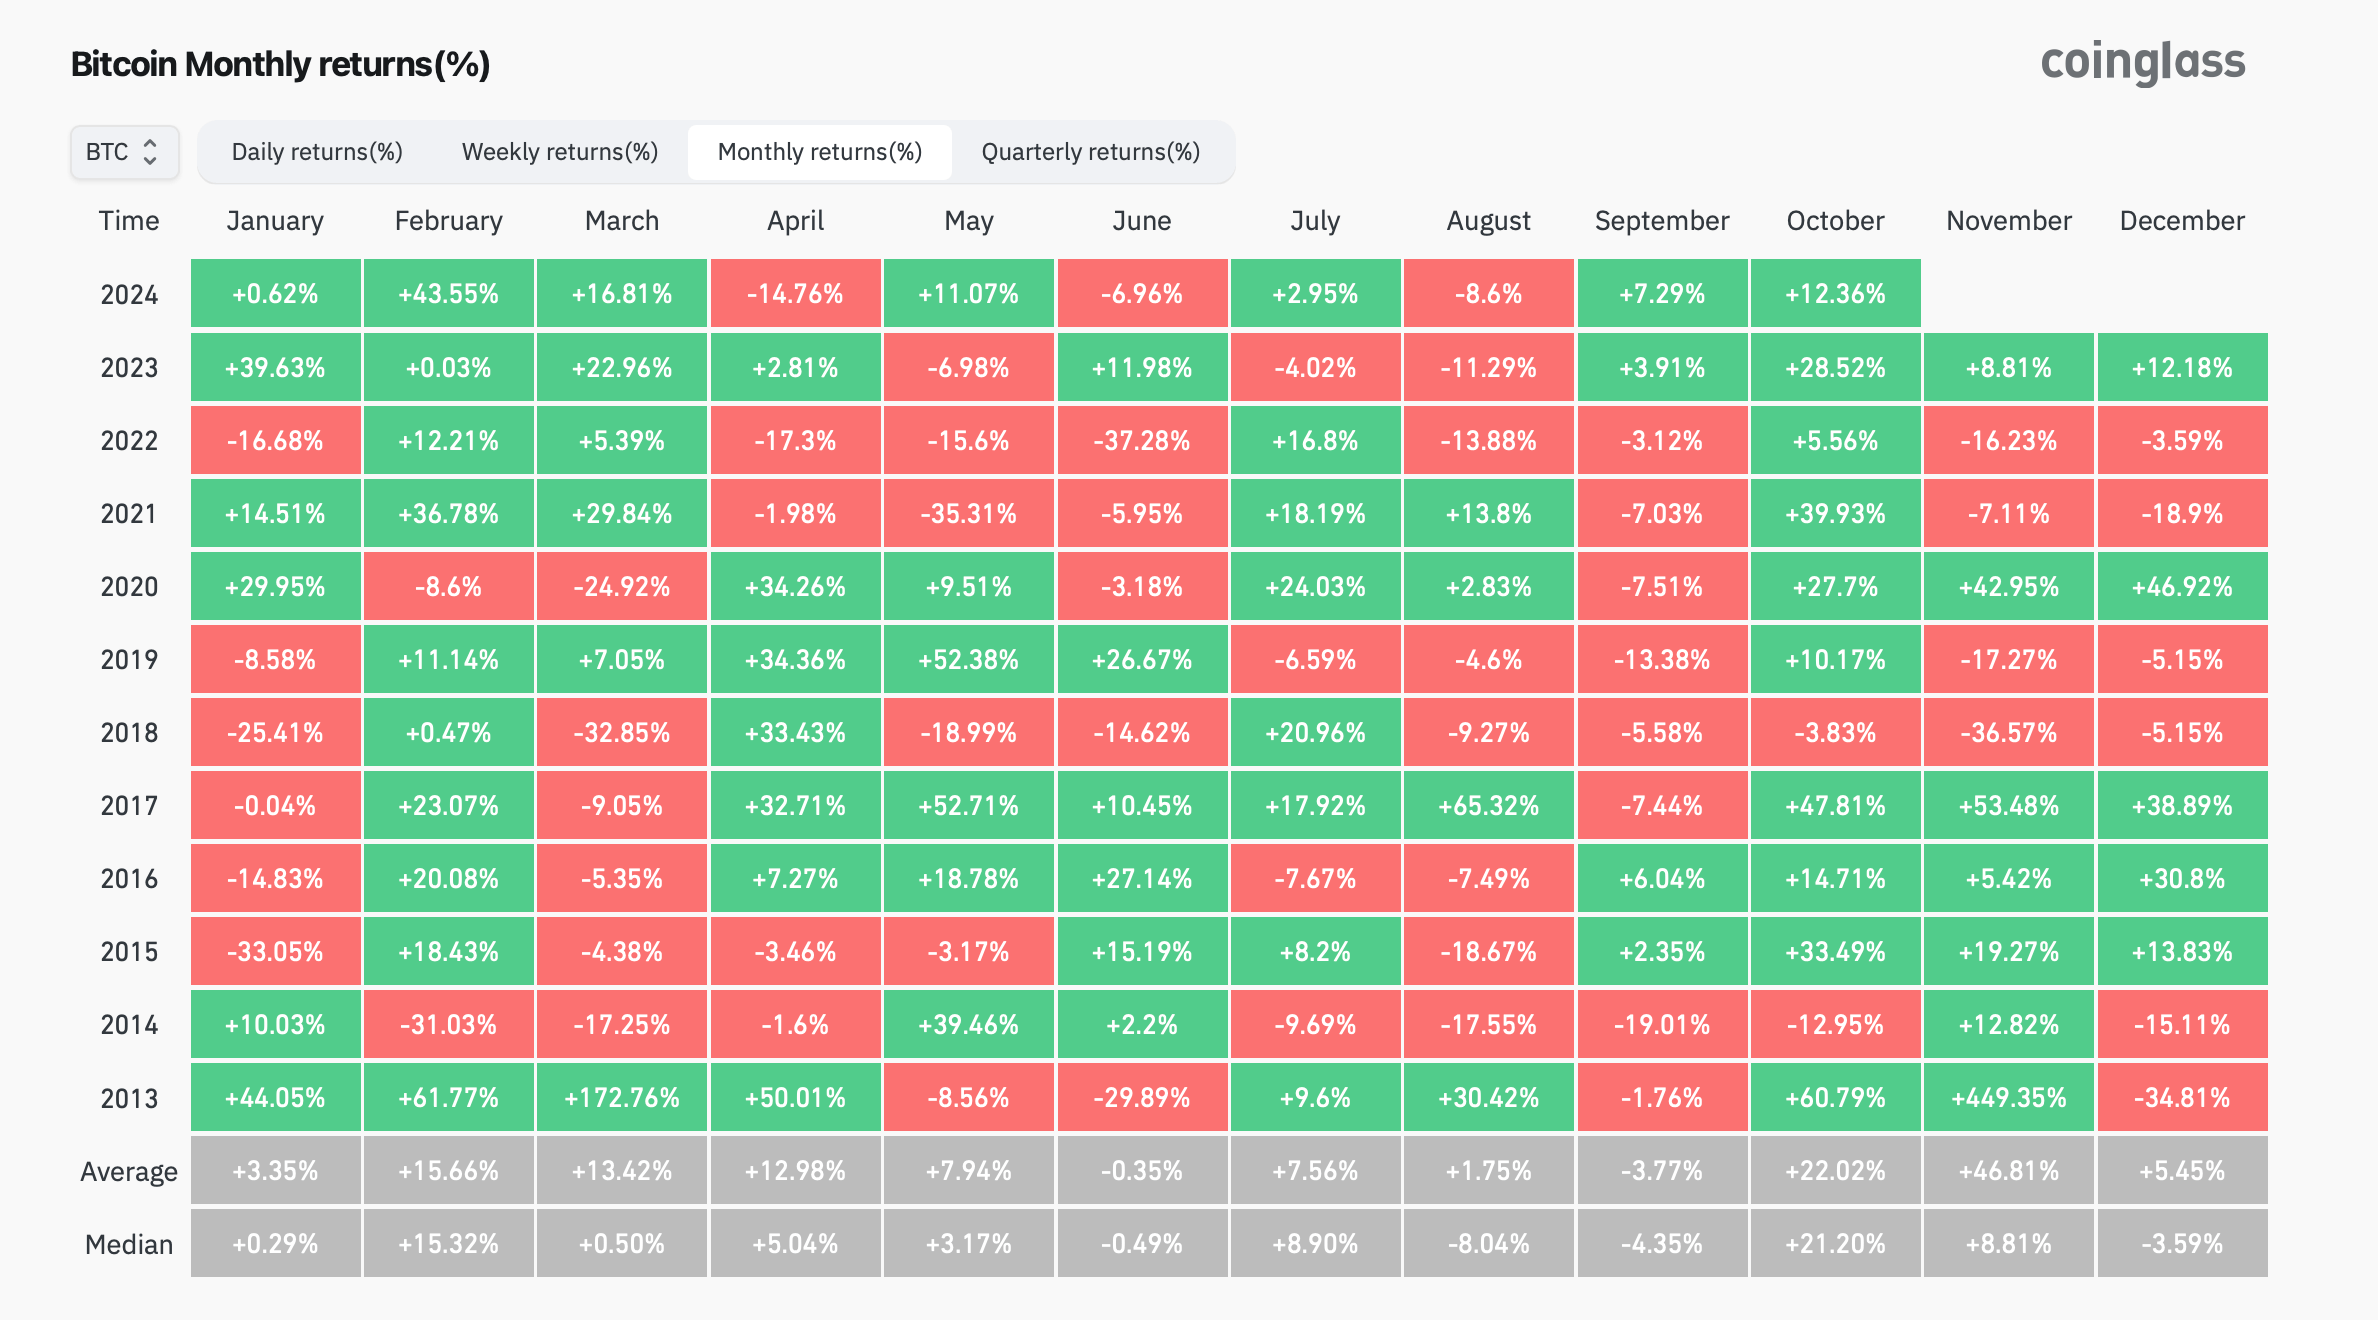Click the Bitcoin Monthly returns(%) title
This screenshot has width=2378, height=1320.
(280, 64)
